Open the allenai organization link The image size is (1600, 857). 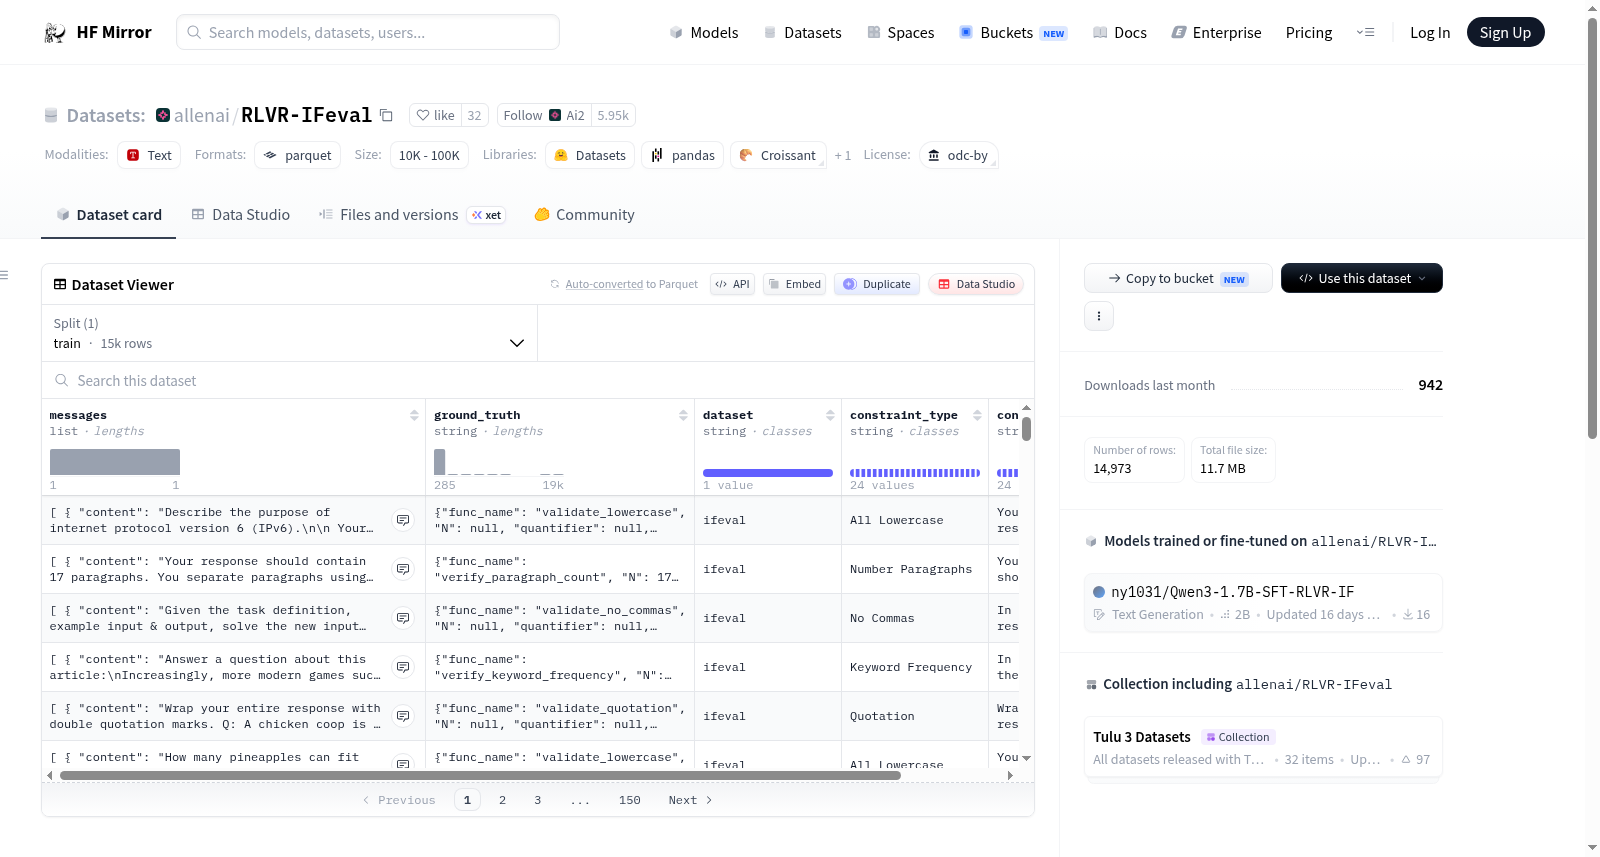[202, 116]
